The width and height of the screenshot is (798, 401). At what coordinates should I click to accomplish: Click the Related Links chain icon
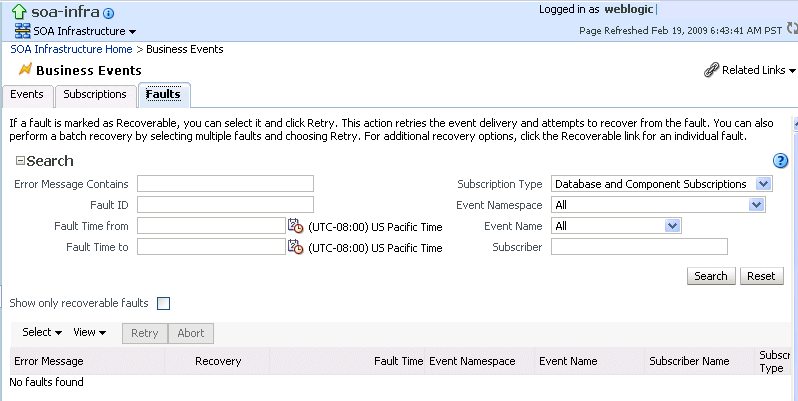[711, 70]
